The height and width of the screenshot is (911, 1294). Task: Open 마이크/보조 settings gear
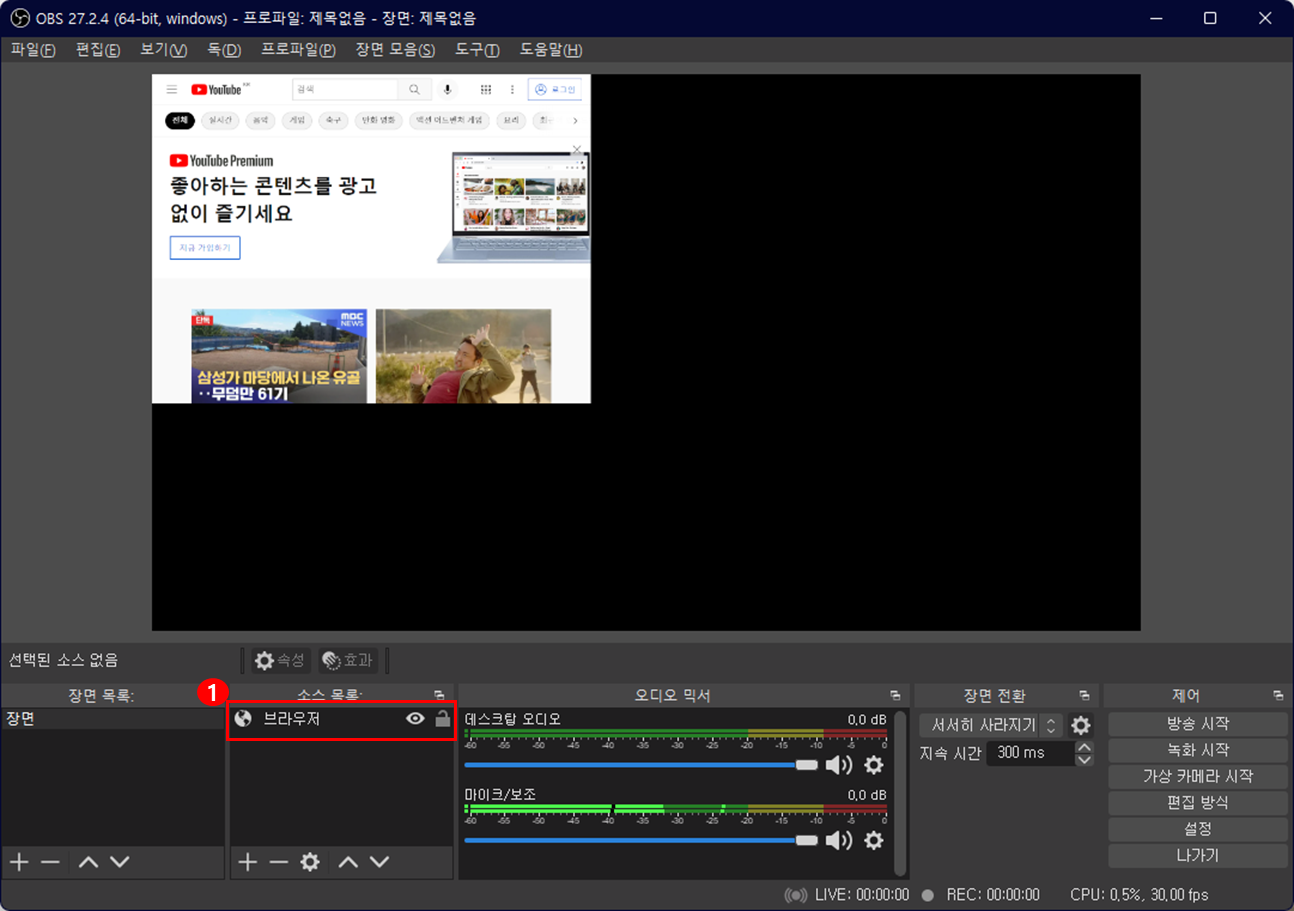pos(874,840)
